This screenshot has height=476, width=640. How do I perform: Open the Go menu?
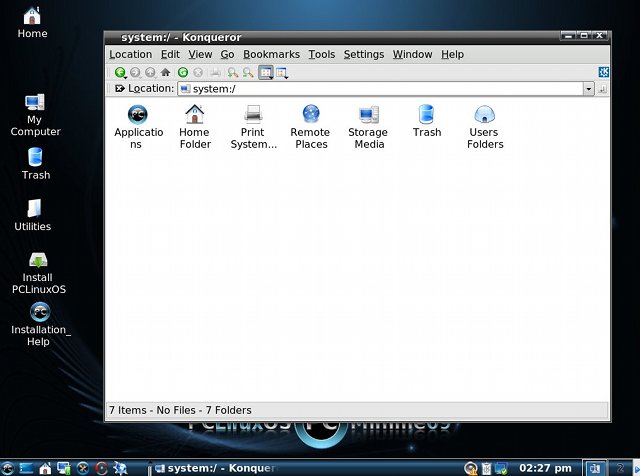coord(227,54)
